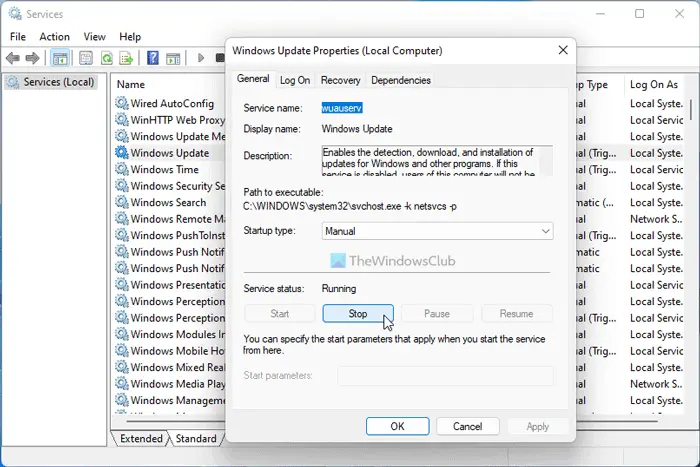Image resolution: width=700 pixels, height=467 pixels.
Task: Open the Properties toolbar icon in Services
Action: tap(86, 58)
